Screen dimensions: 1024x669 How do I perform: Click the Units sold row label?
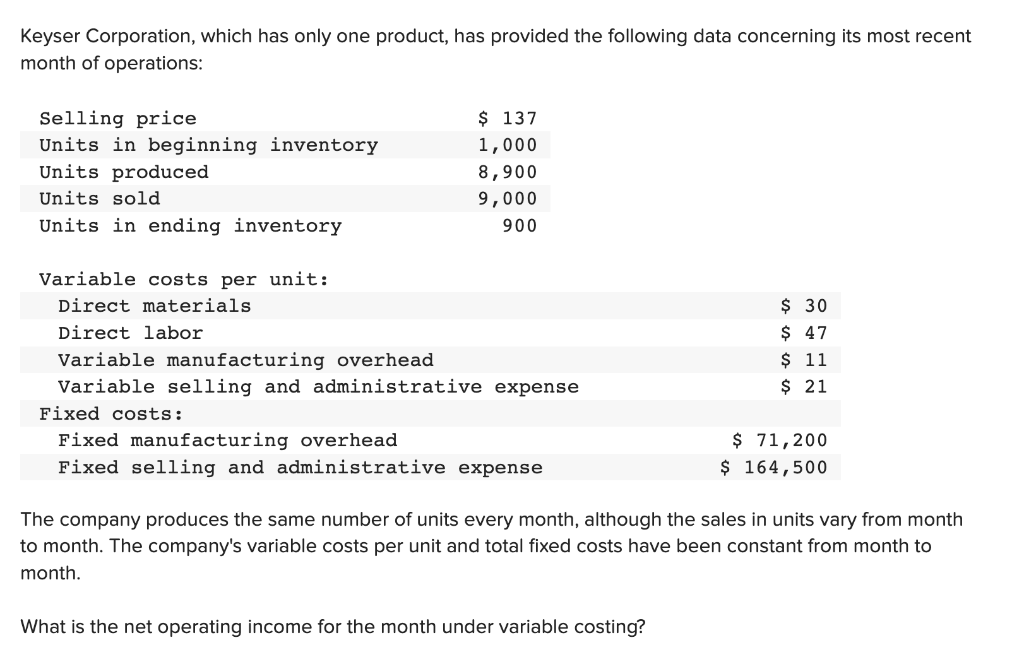[99, 199]
